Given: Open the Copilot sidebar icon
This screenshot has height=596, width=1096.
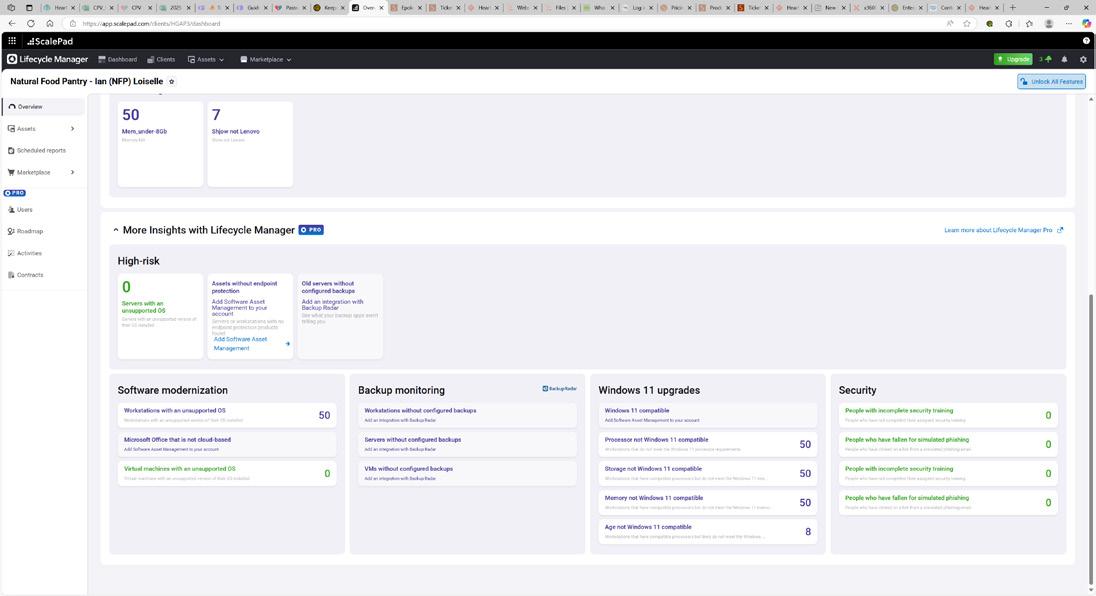Looking at the screenshot, I should click(1086, 23).
